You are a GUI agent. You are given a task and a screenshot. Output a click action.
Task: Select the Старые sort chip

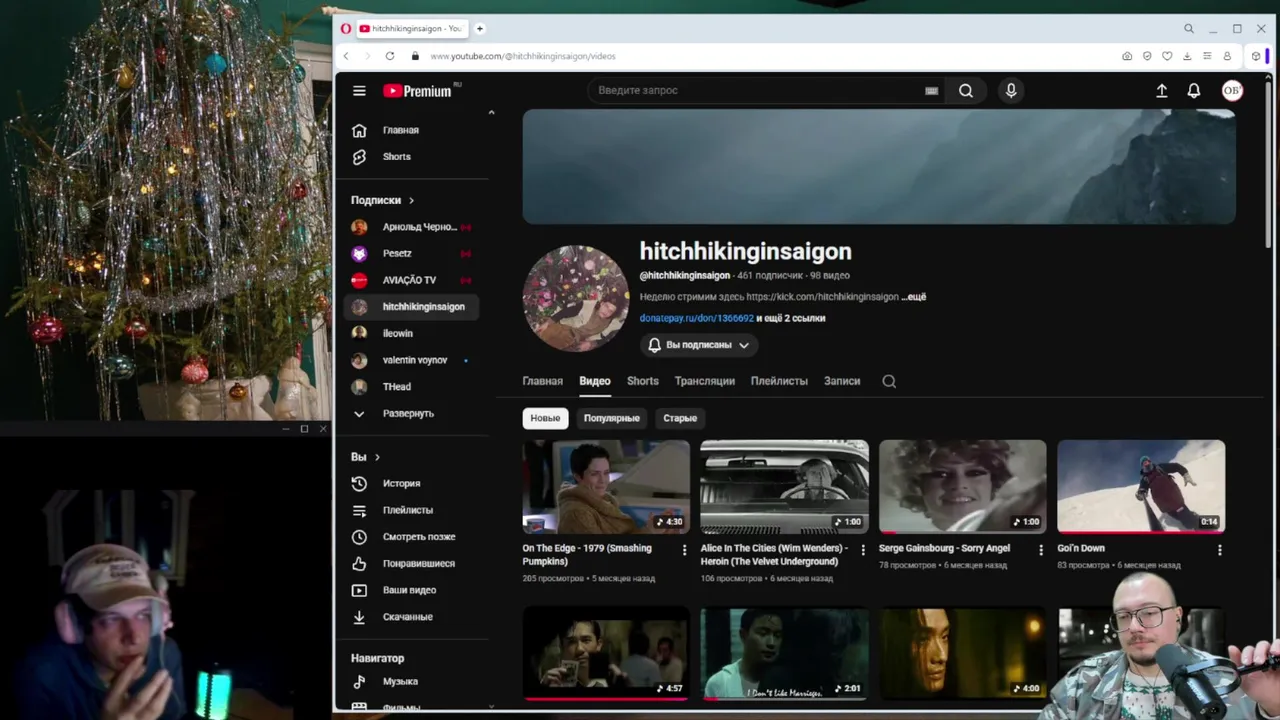(x=680, y=418)
